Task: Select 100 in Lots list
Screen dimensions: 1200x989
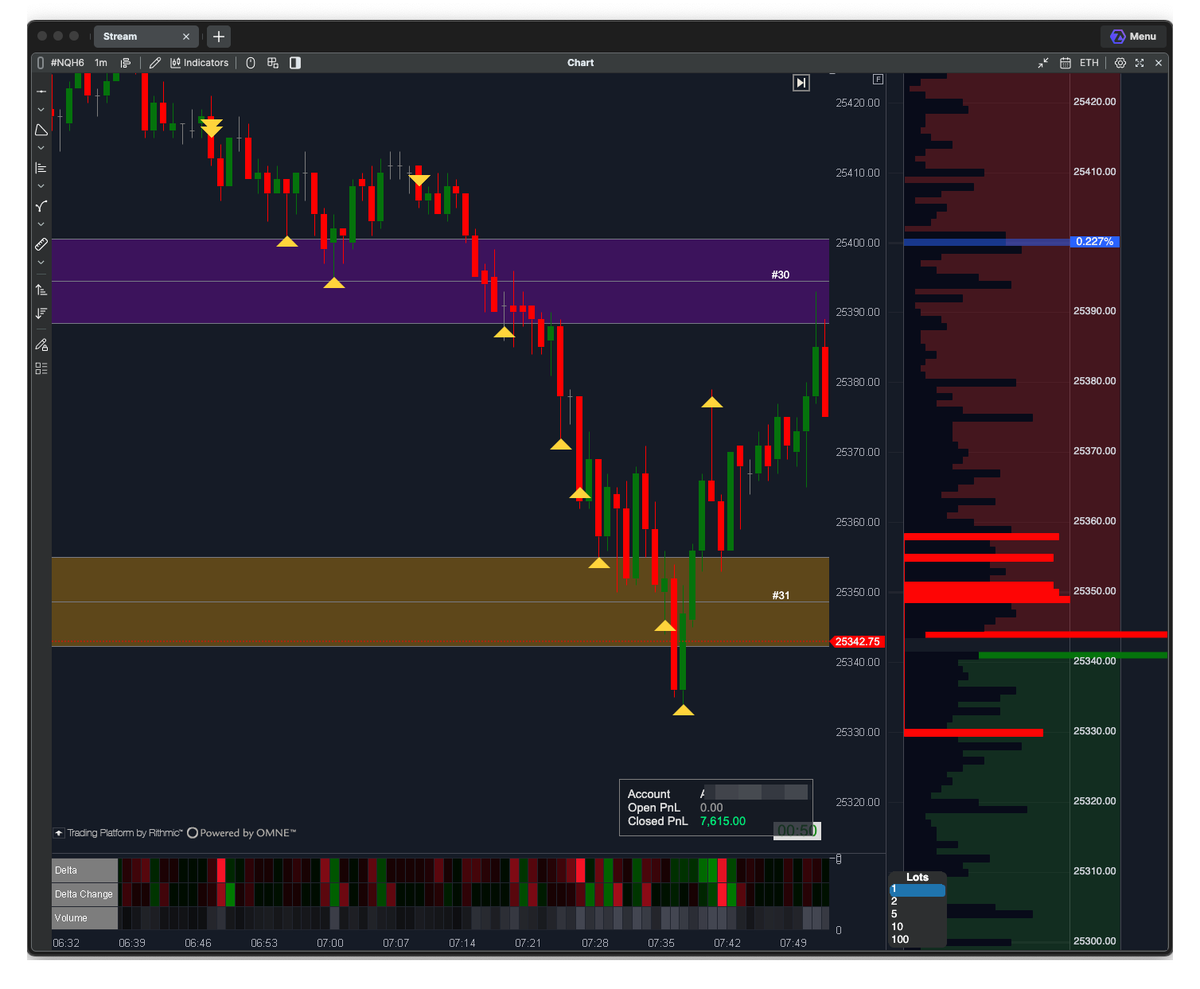Action: tap(917, 939)
